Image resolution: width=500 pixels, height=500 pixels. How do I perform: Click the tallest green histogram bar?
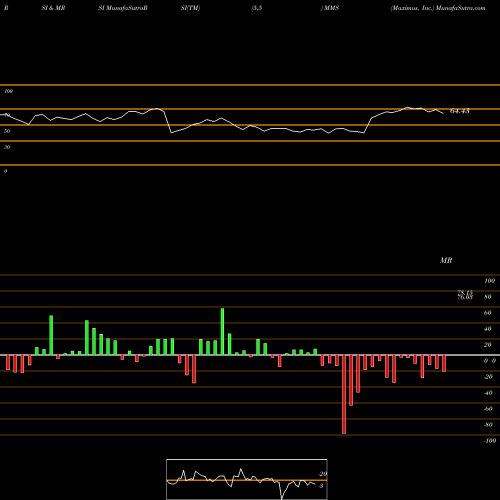click(x=222, y=332)
